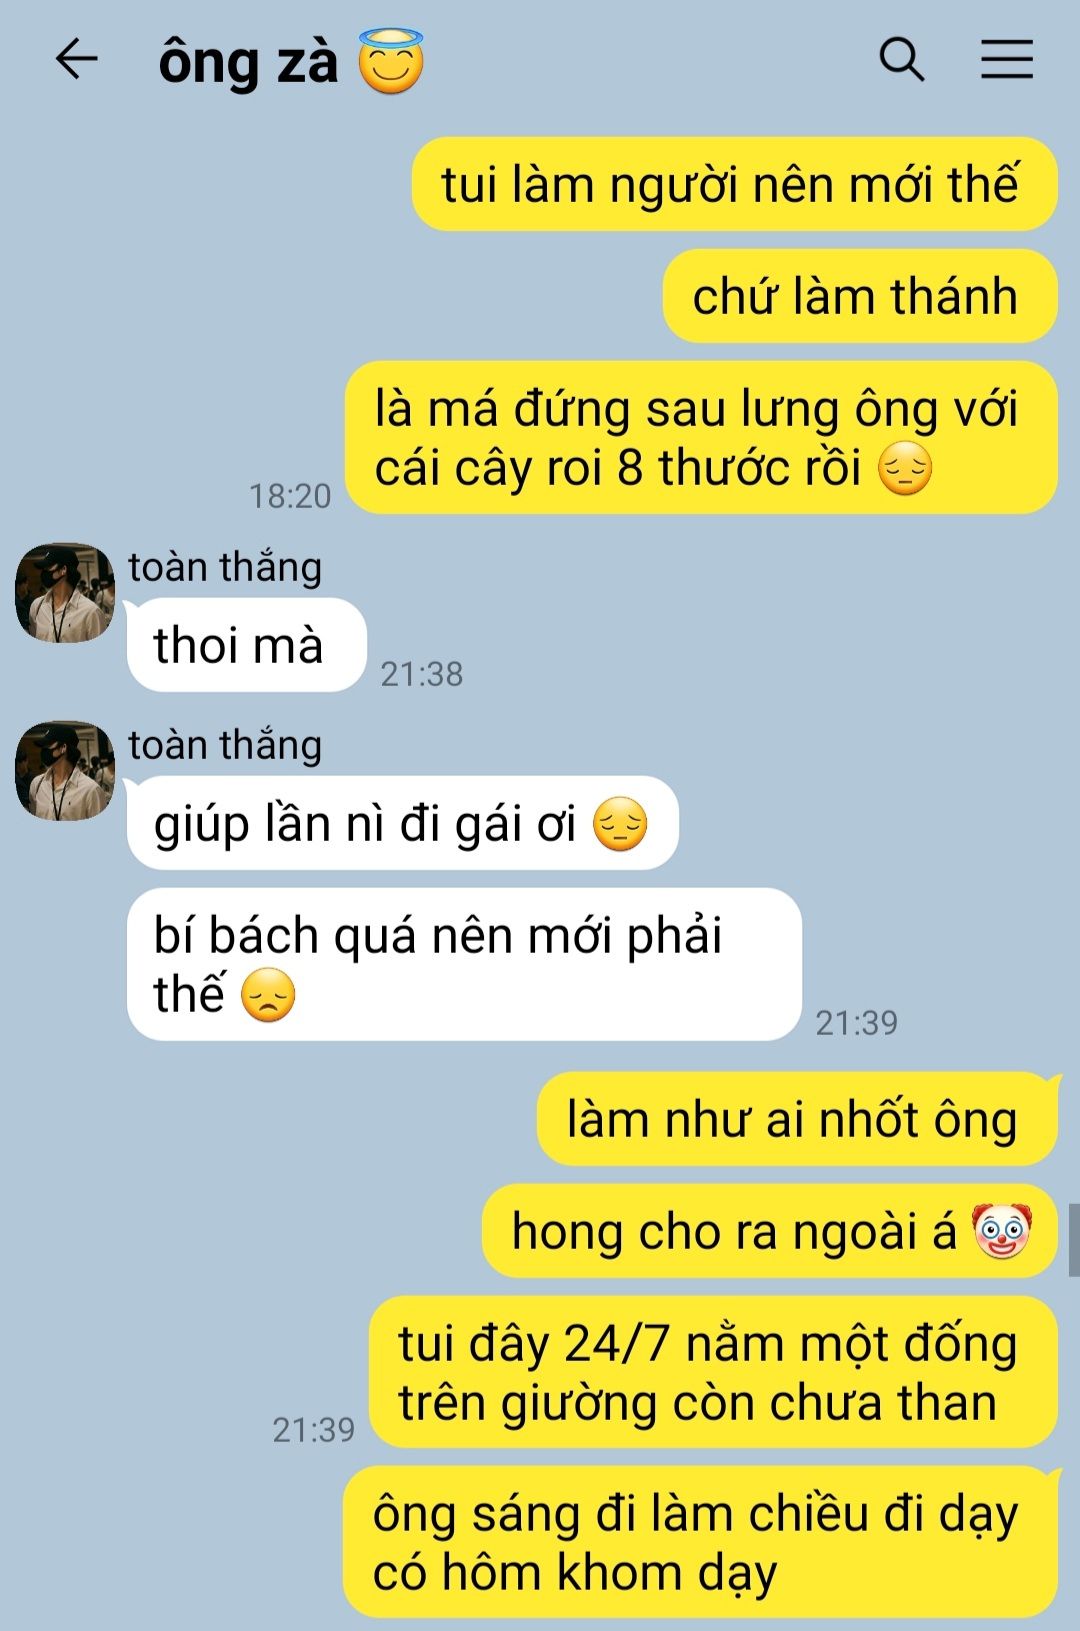
Task: Open toàn thắng avatar beside 'giúp lần nì'
Action: point(65,771)
